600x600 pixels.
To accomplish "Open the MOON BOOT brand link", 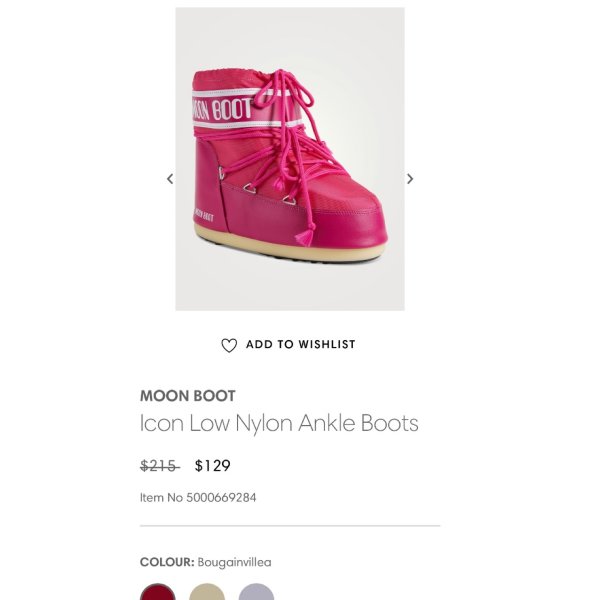I will click(x=188, y=396).
